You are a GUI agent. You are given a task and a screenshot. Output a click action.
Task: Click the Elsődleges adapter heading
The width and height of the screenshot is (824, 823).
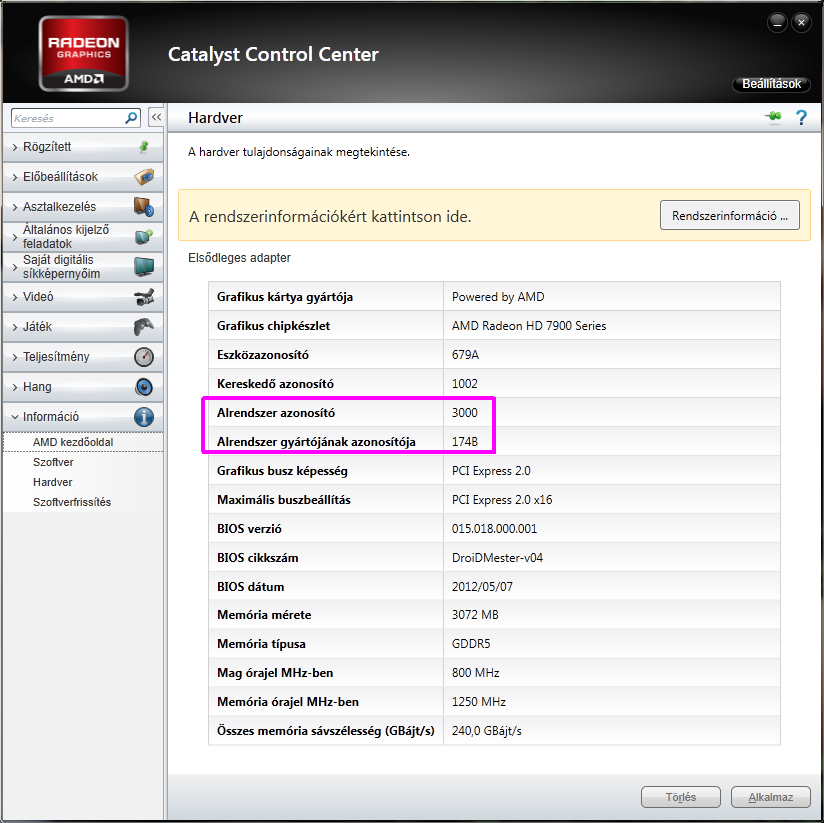tap(239, 258)
